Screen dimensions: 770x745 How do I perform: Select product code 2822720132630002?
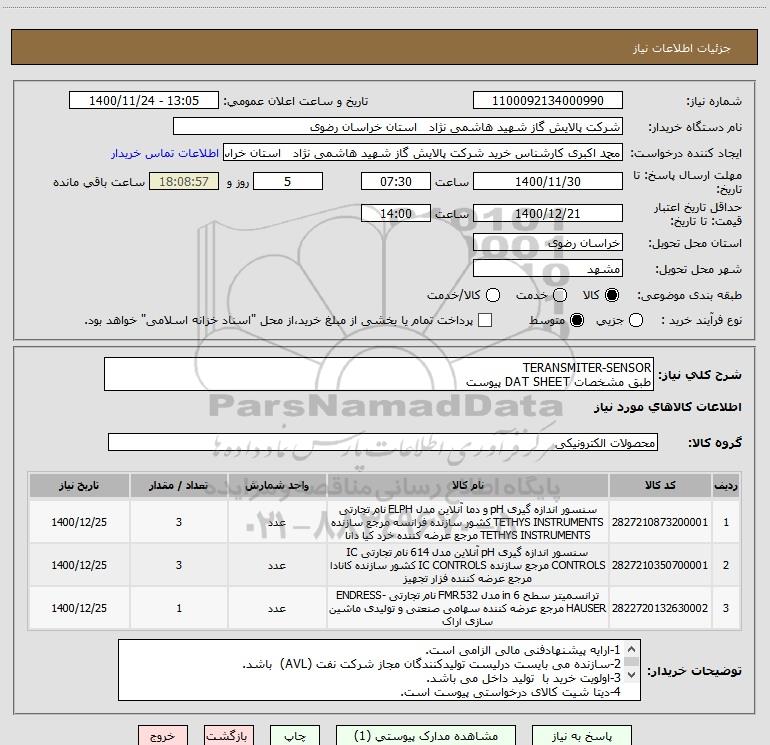(x=660, y=608)
